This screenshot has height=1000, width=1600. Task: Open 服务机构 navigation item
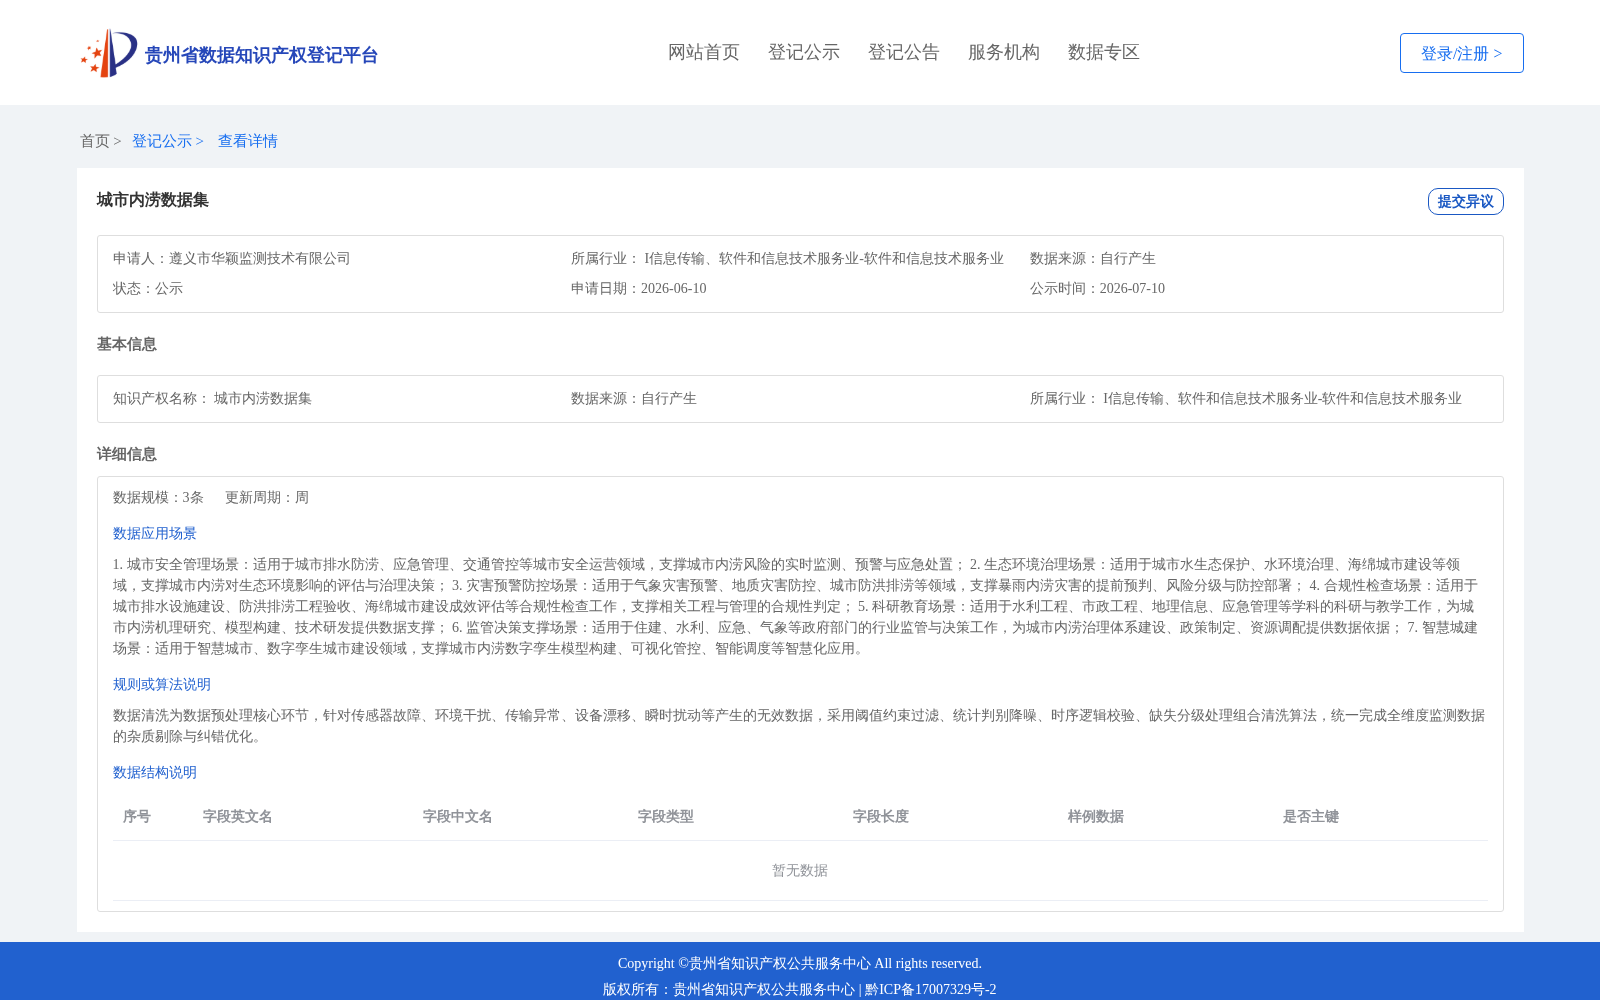[x=1004, y=52]
